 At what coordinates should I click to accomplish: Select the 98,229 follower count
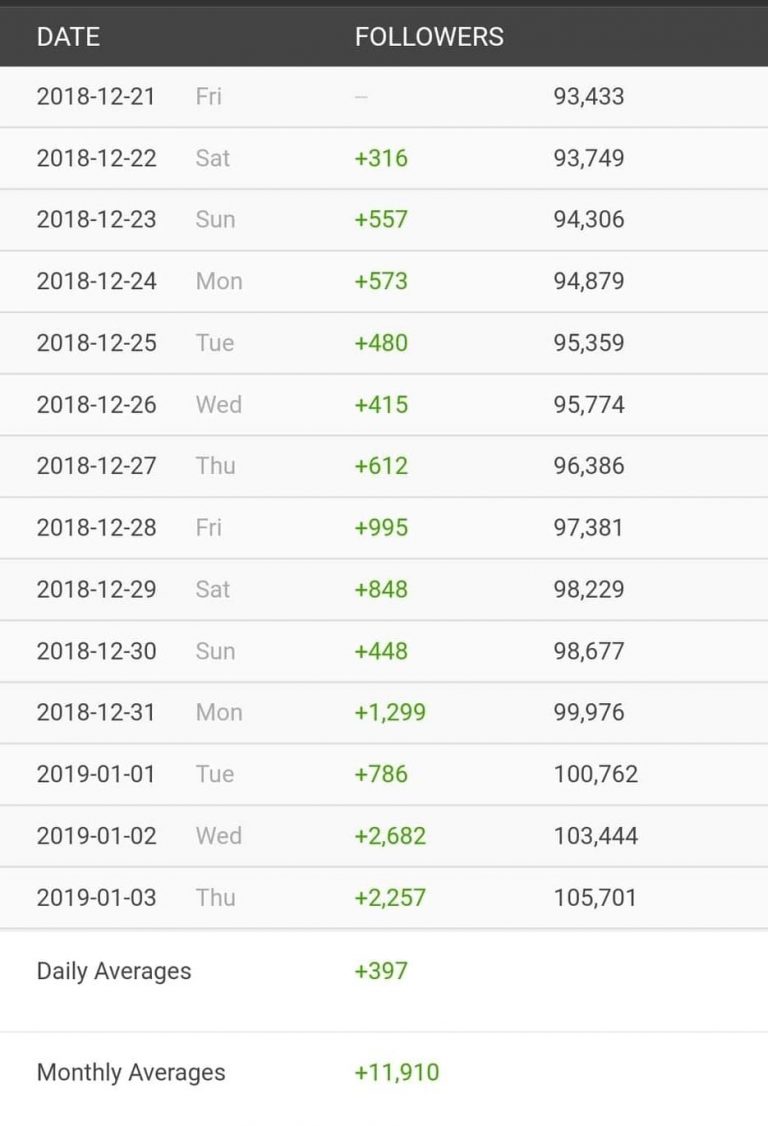tap(588, 589)
